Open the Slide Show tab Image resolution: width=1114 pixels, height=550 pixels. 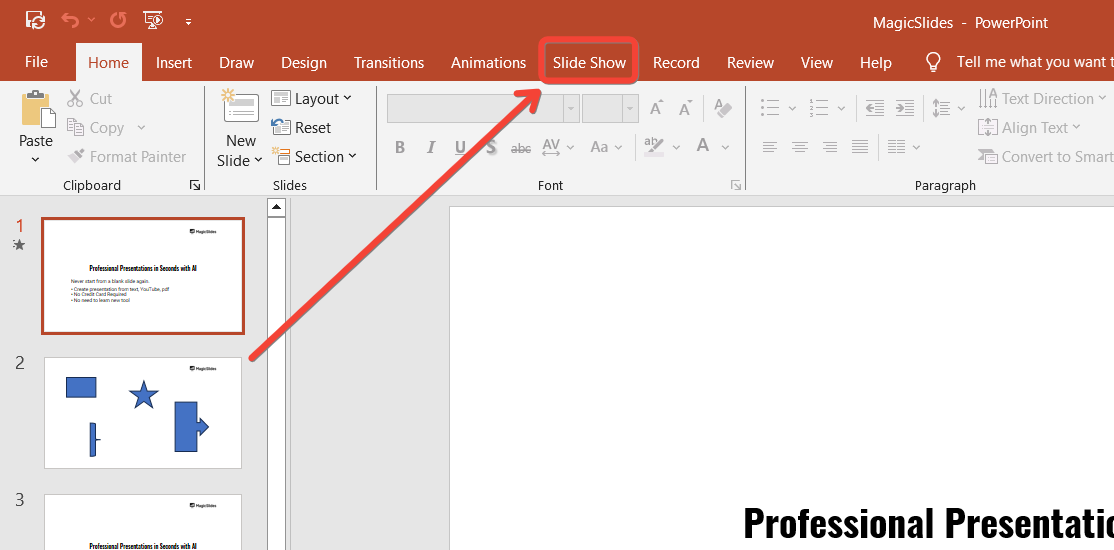pos(589,63)
